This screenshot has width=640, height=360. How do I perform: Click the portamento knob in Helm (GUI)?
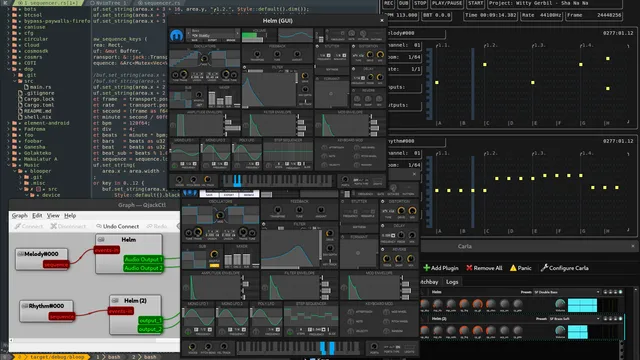point(345,180)
